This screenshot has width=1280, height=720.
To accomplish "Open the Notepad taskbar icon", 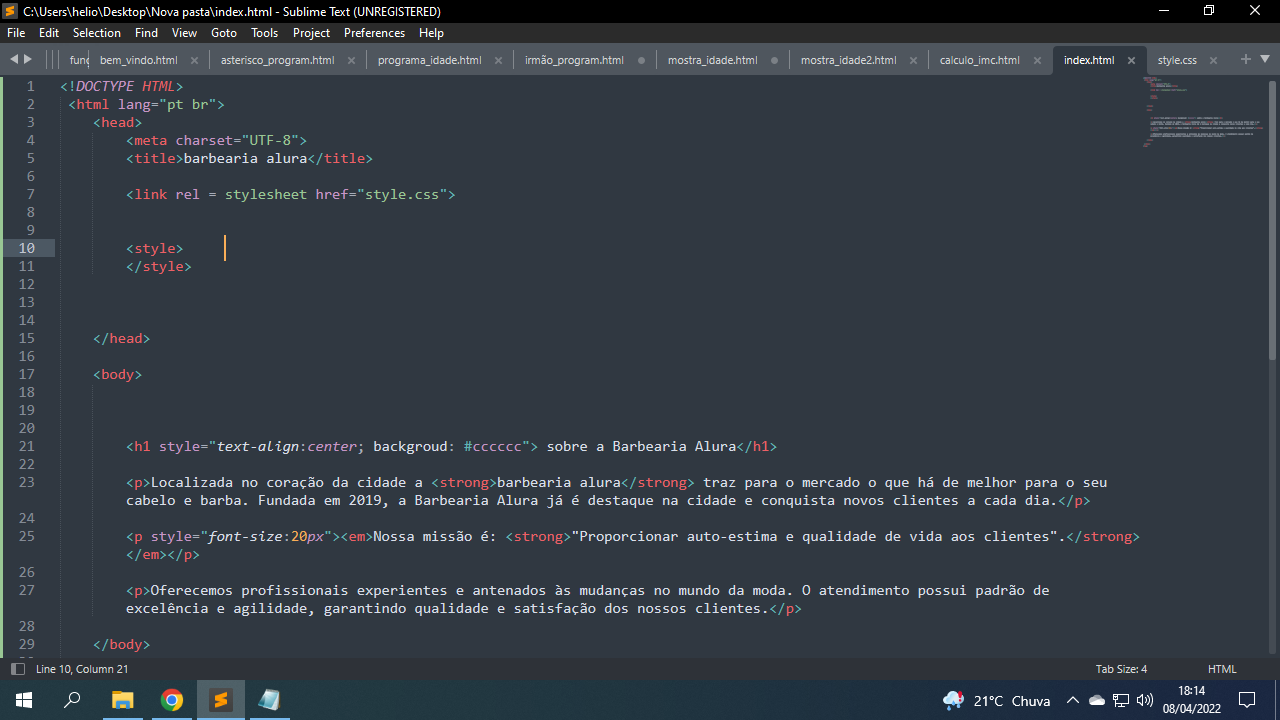I will coord(269,700).
